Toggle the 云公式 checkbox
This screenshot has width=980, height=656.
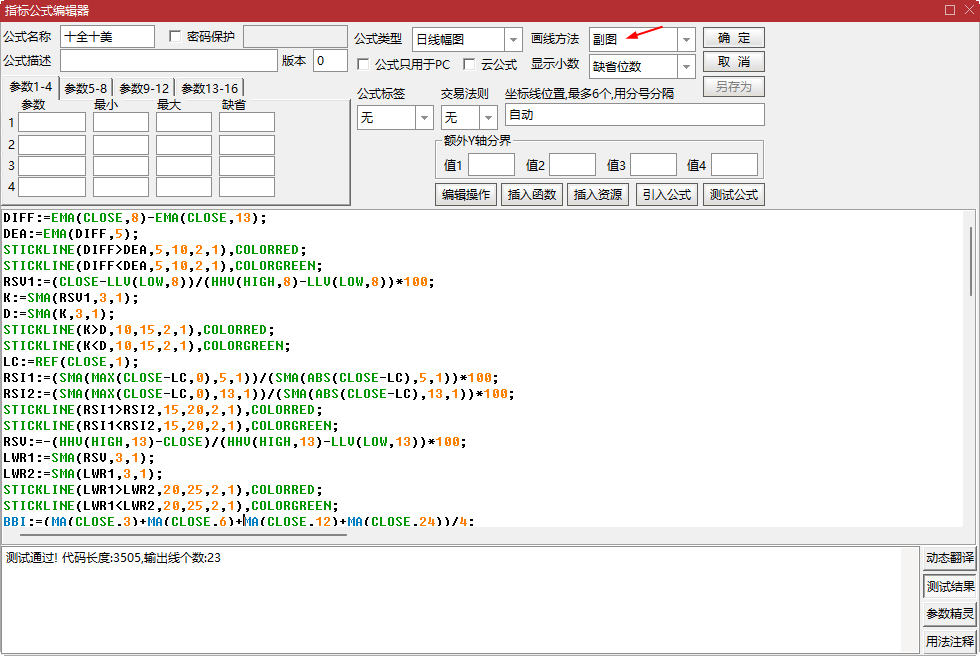(469, 64)
